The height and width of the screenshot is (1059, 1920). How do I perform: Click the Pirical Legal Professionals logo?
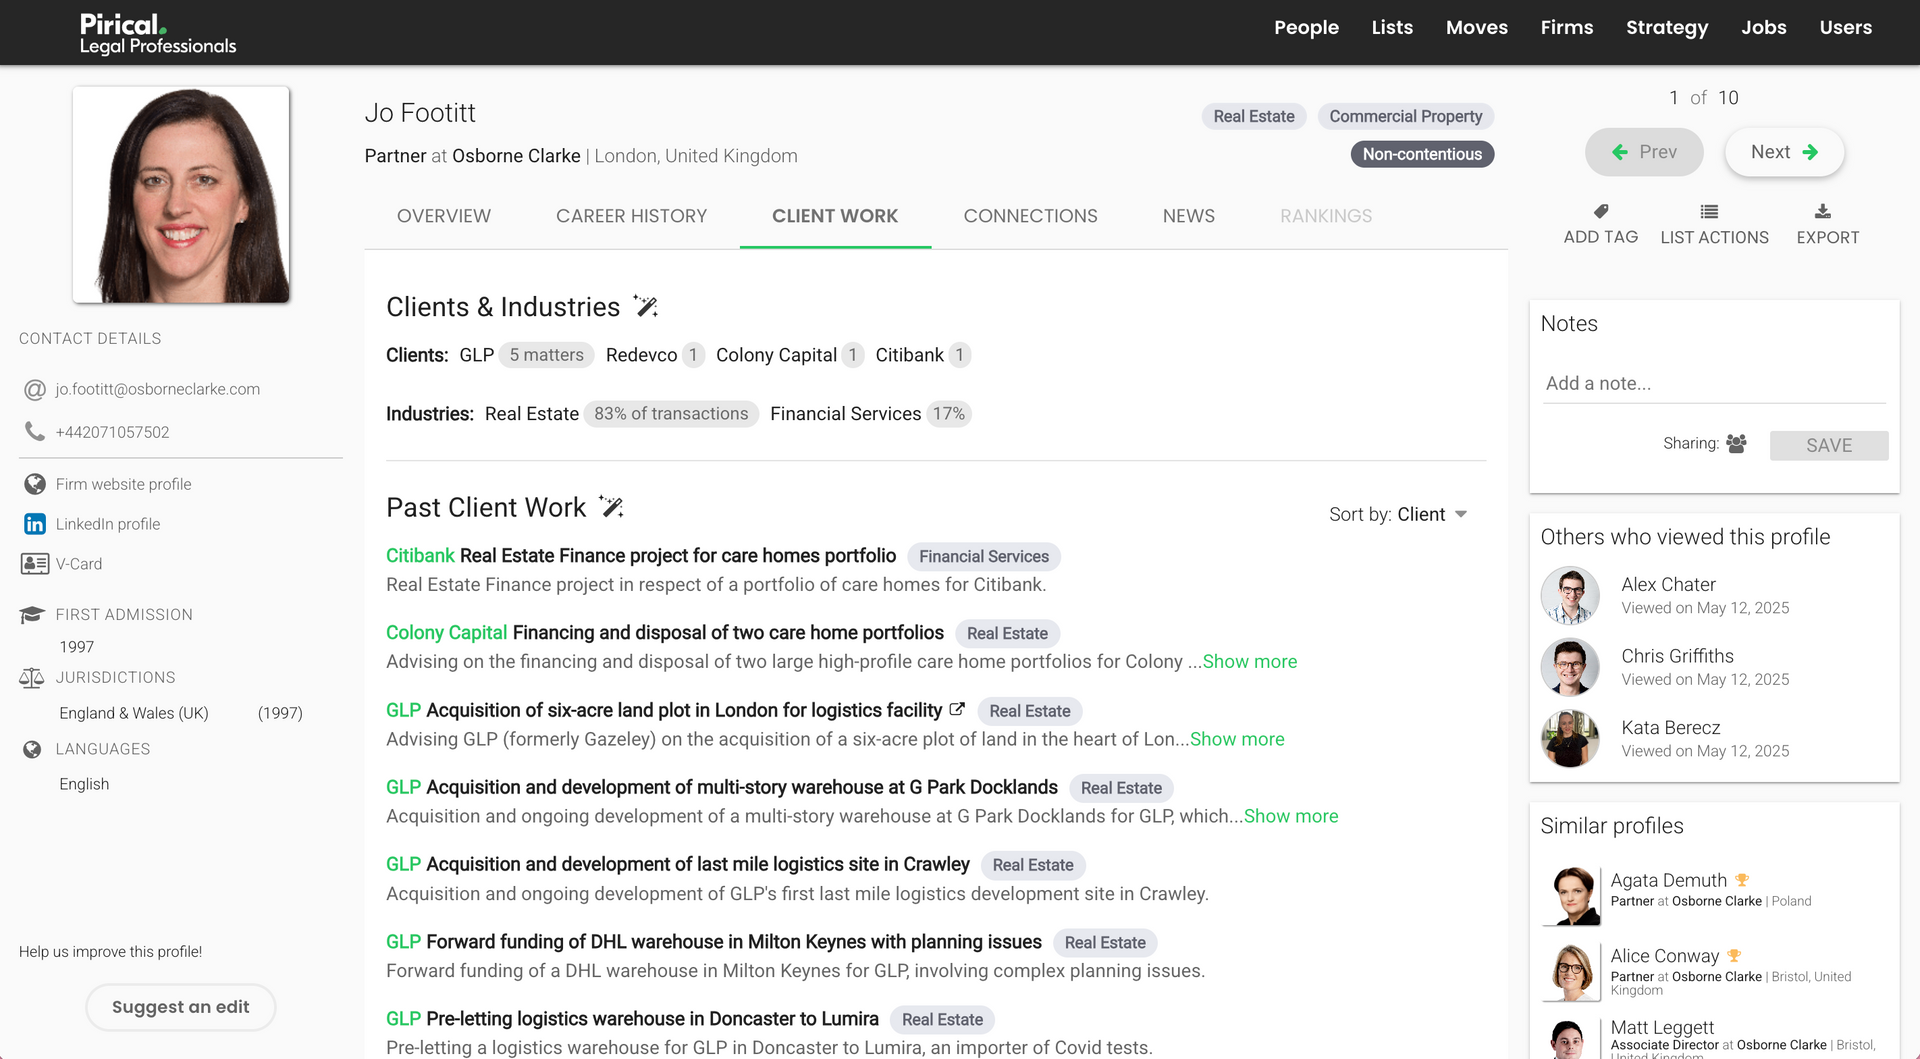pyautogui.click(x=158, y=33)
